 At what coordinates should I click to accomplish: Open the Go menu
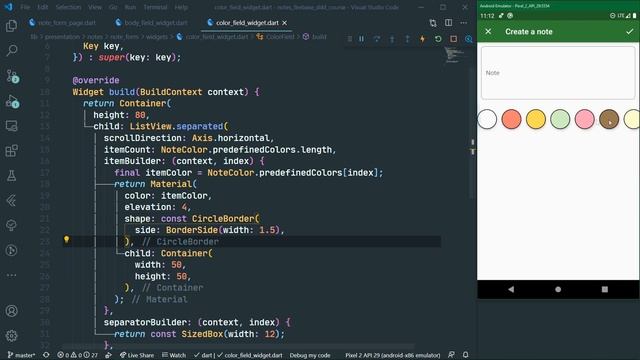(x=113, y=7)
